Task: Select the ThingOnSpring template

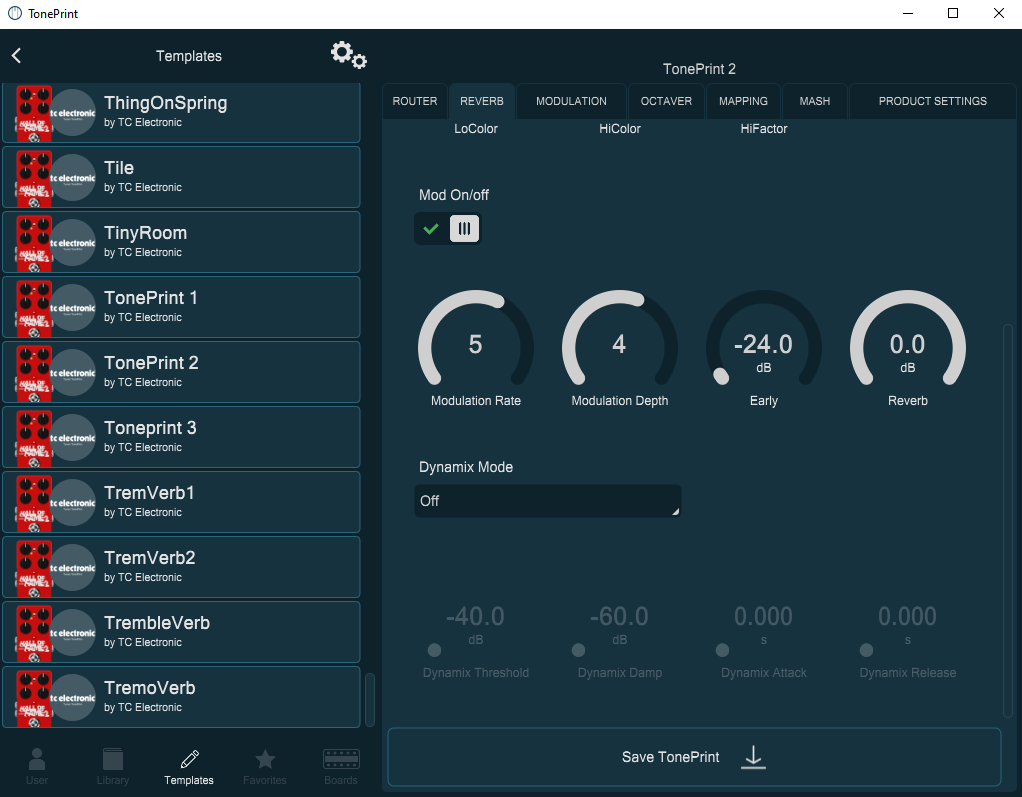Action: click(181, 112)
